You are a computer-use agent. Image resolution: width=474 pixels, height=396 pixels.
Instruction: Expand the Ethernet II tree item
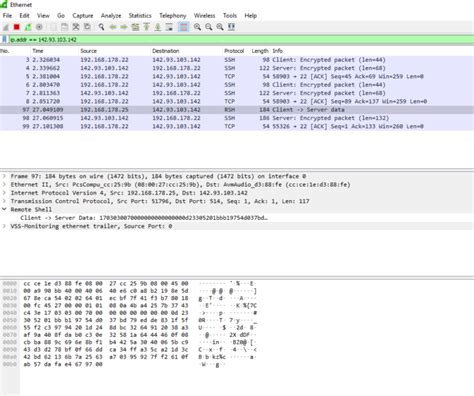4,185
